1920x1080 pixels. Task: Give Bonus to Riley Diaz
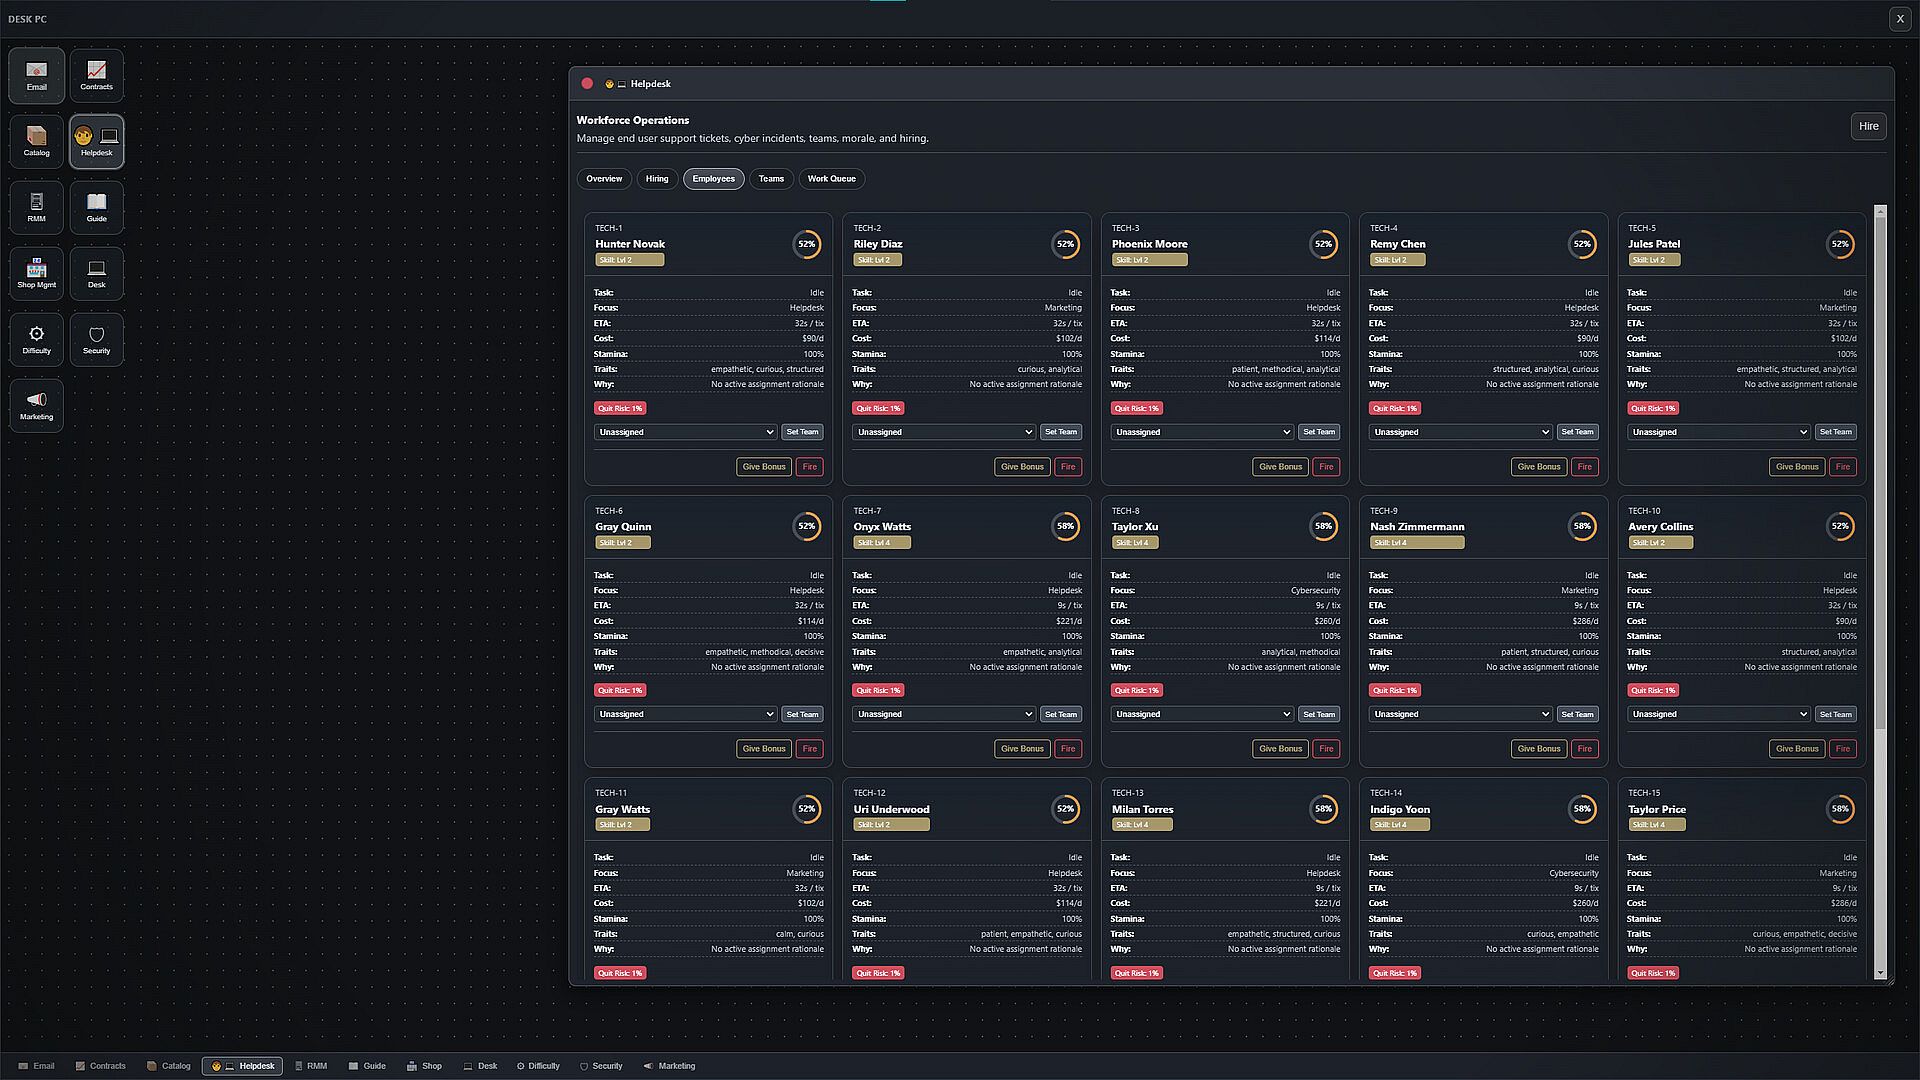tap(1021, 467)
